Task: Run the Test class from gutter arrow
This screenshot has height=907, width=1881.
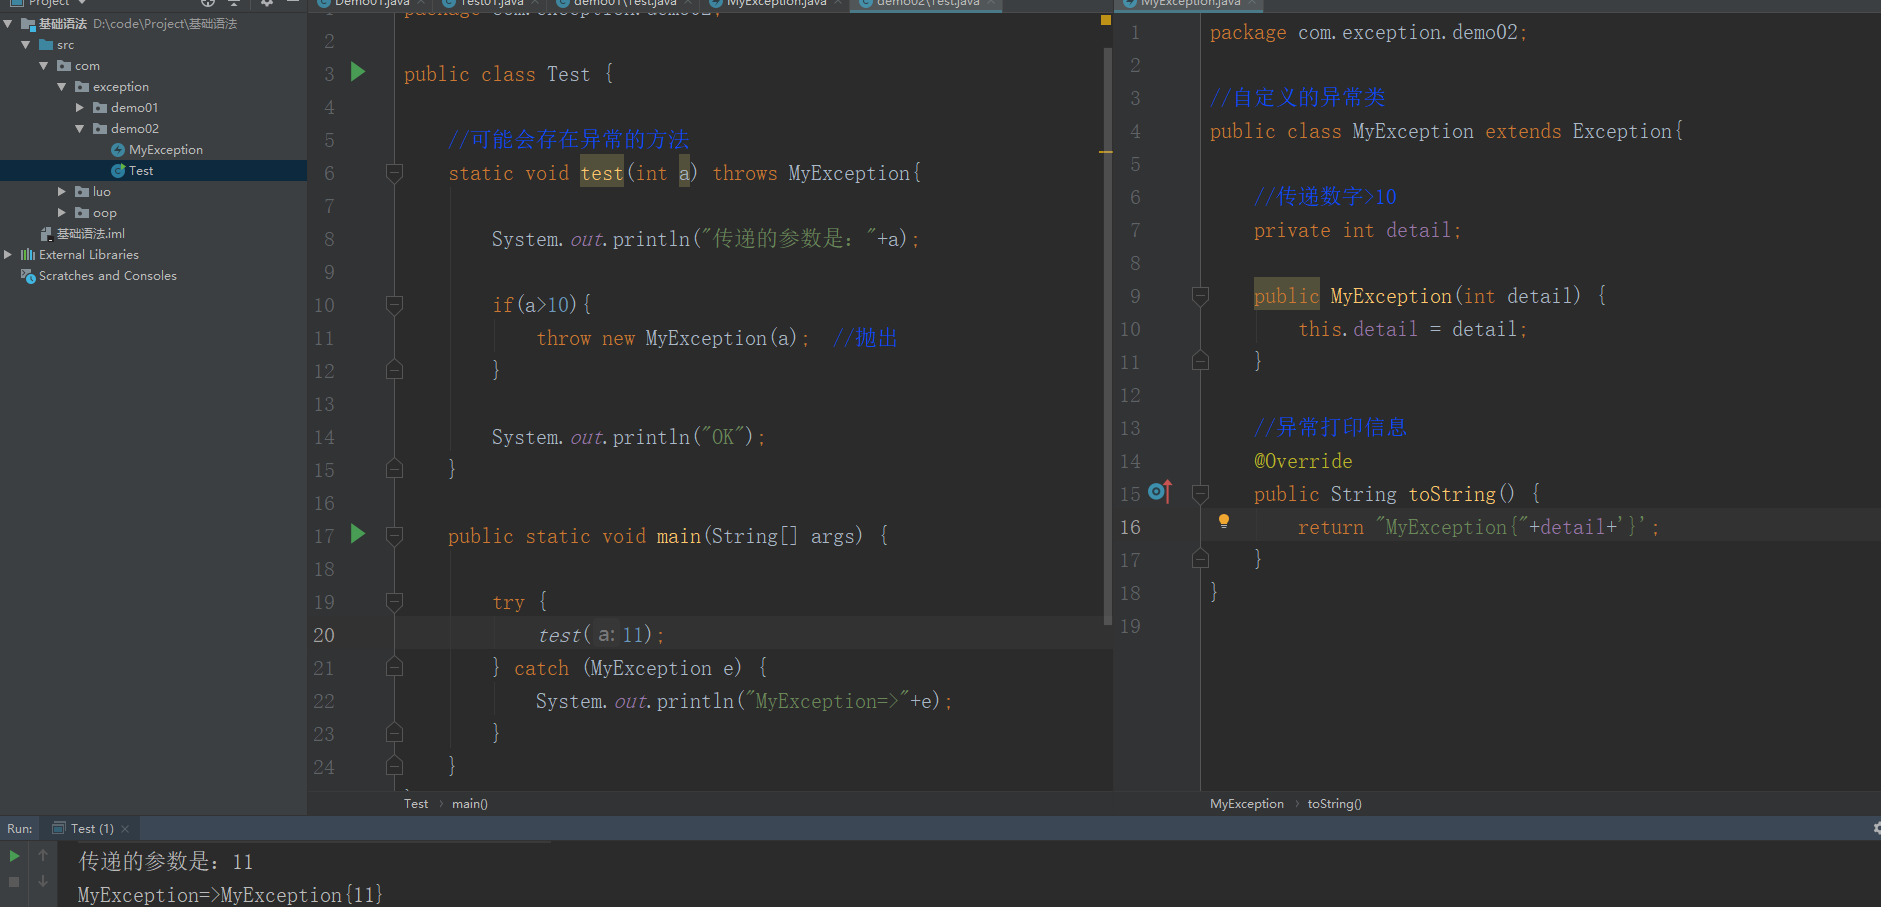Action: click(x=358, y=72)
